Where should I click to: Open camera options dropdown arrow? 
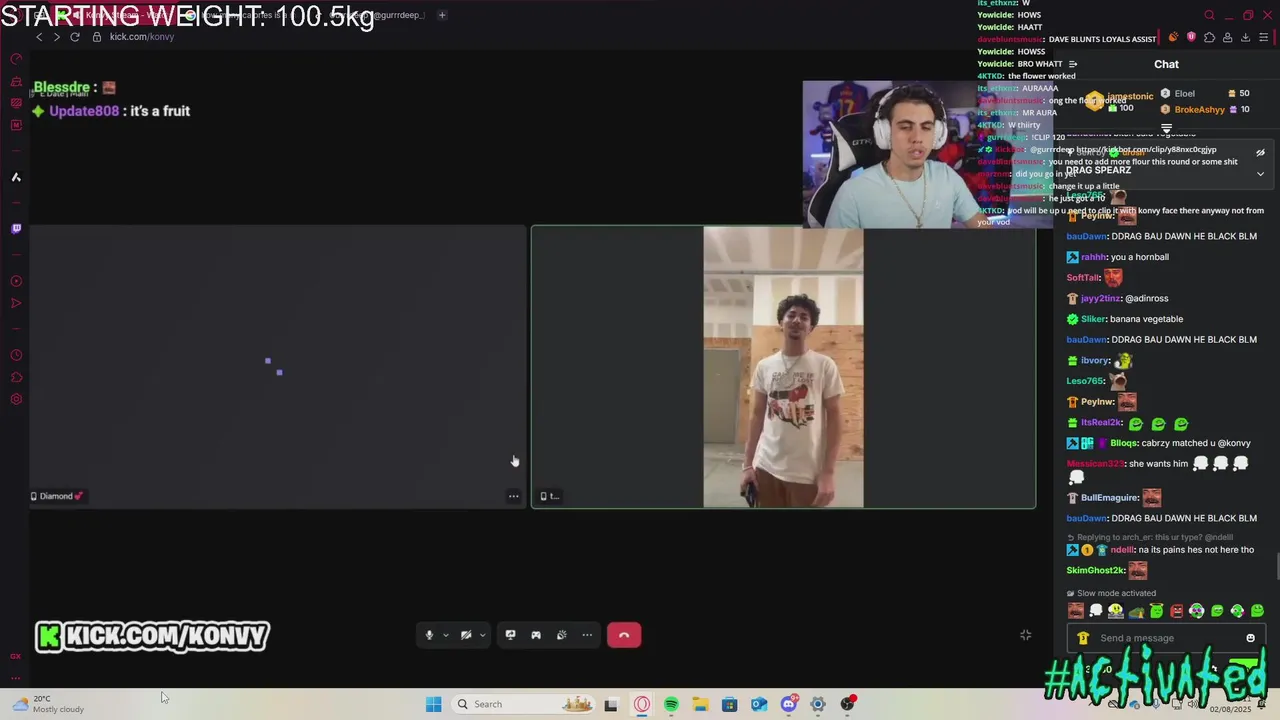(482, 635)
